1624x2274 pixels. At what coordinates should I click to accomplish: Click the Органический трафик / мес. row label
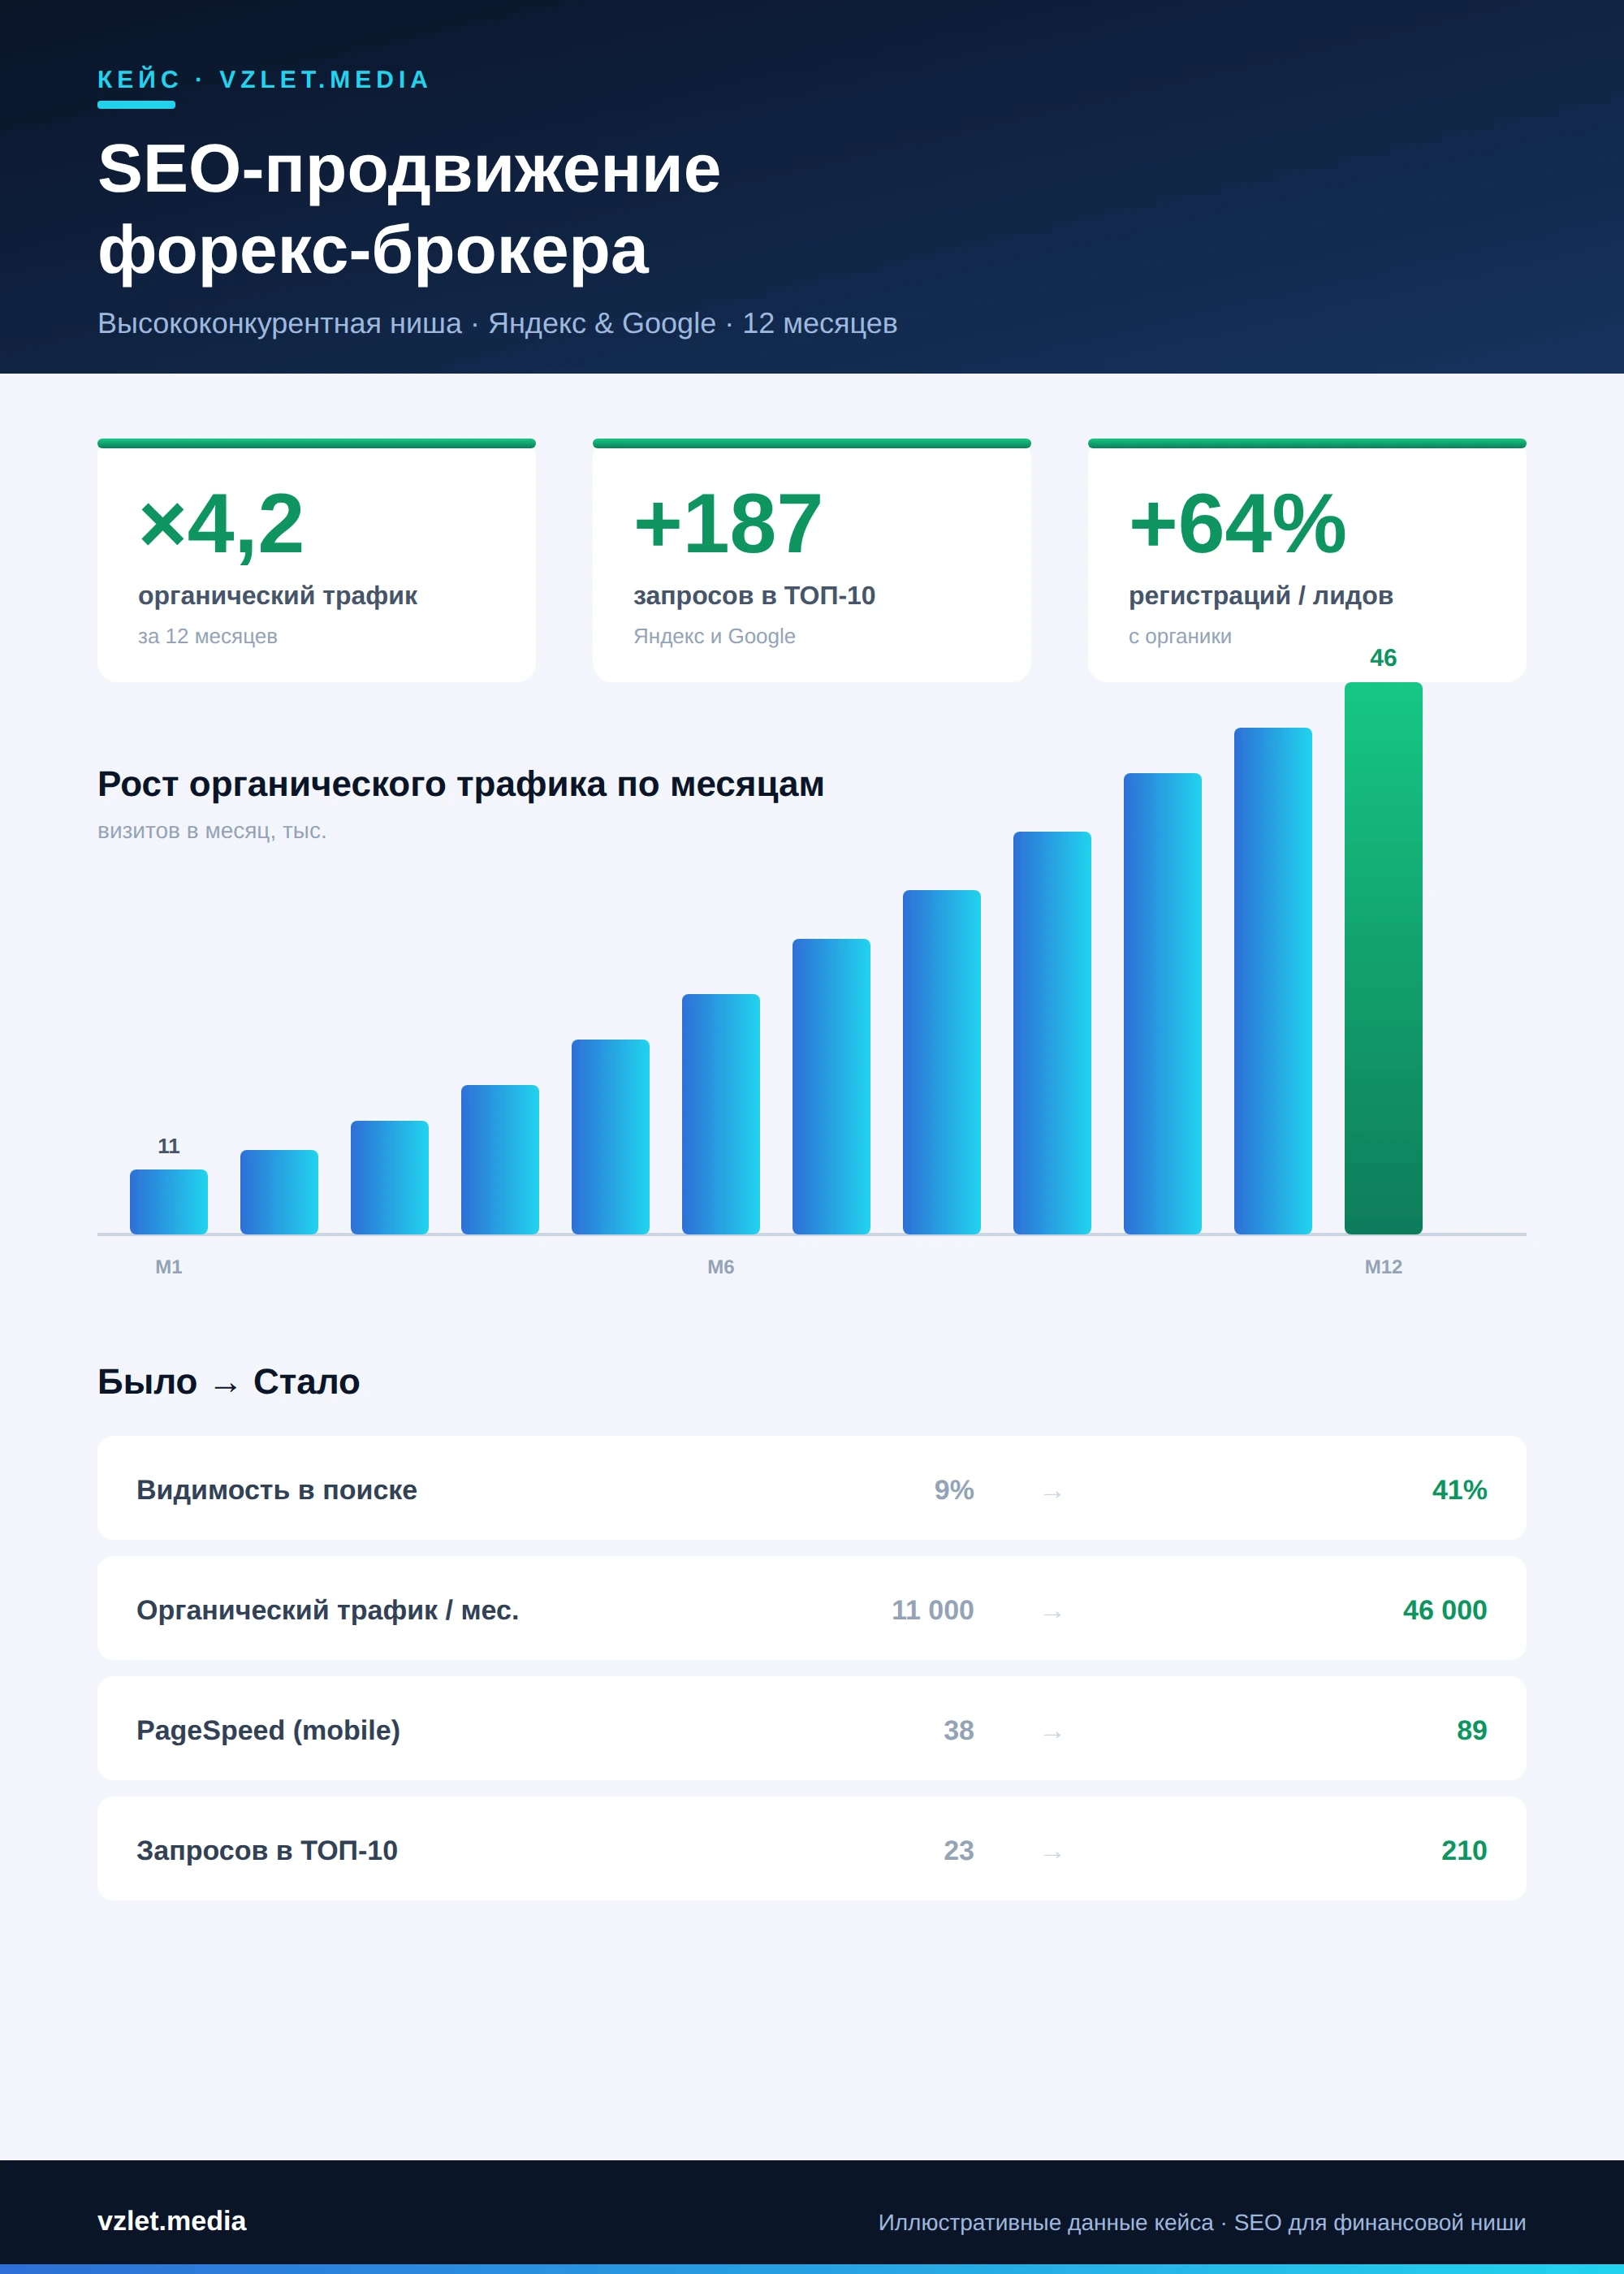click(328, 1610)
